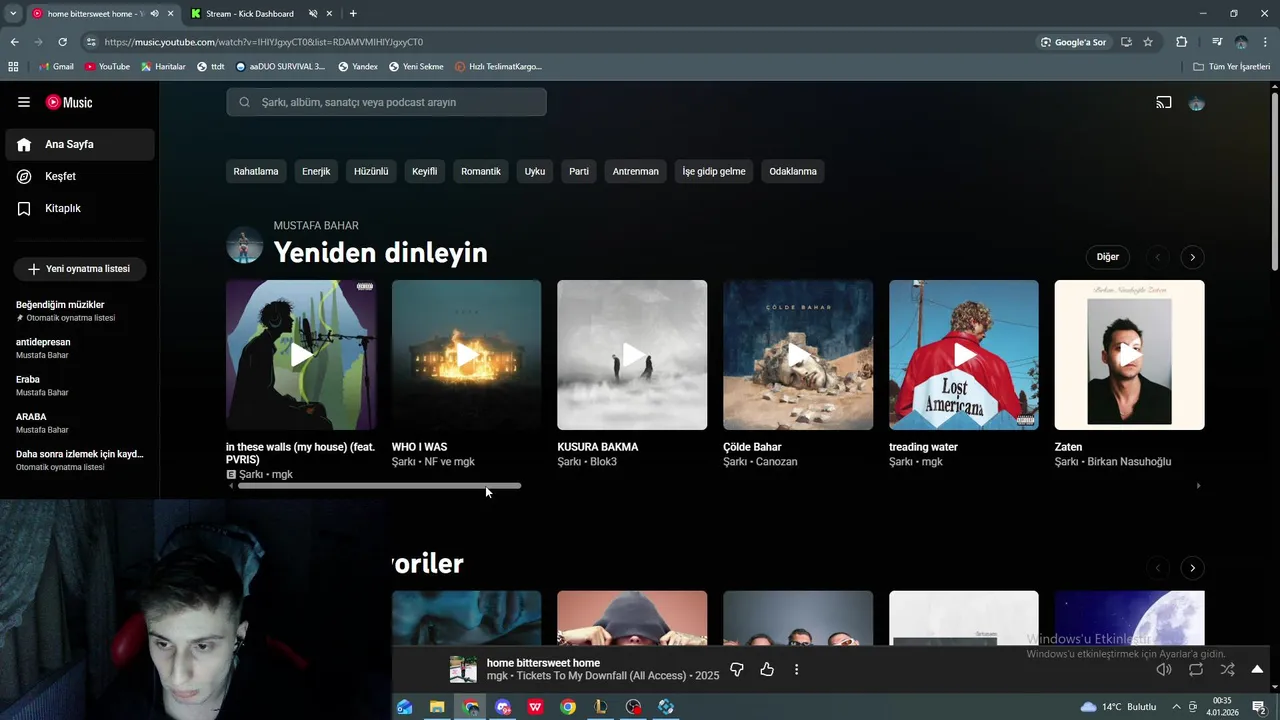1280x720 pixels.
Task: Select the Parti mood chip
Action: 579,171
